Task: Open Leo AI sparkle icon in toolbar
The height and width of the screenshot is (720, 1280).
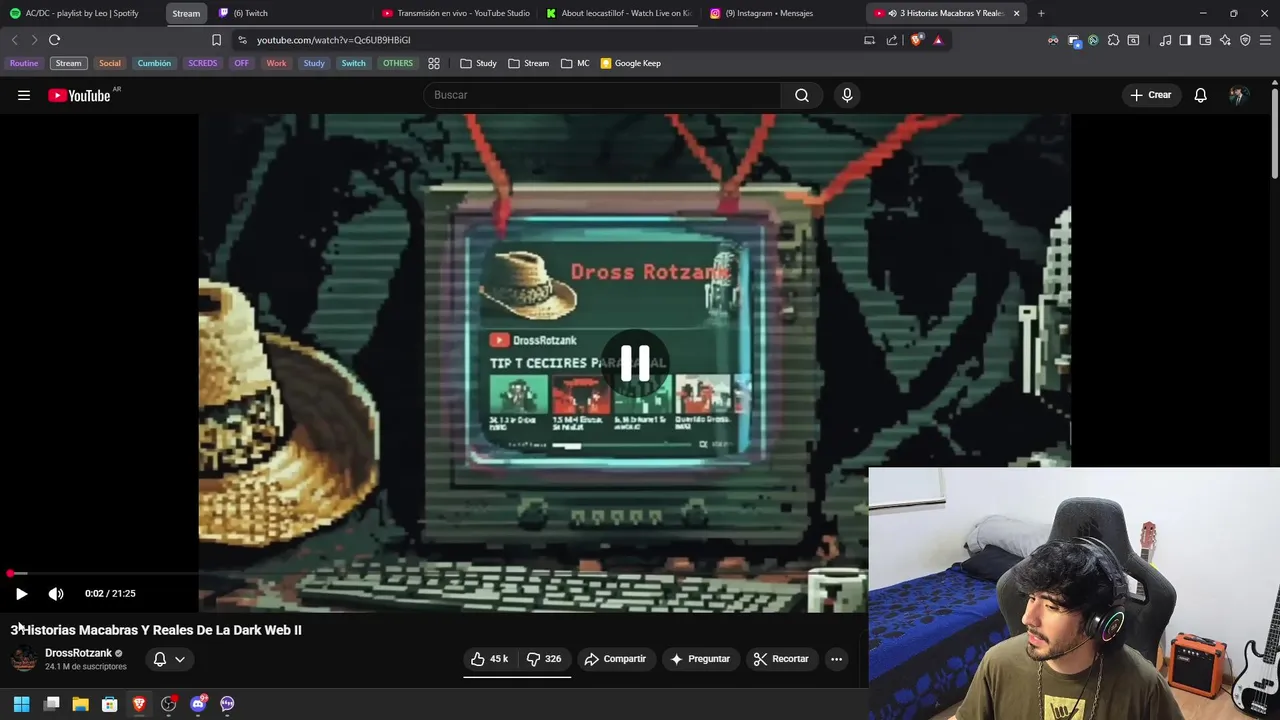Action: point(1225,40)
